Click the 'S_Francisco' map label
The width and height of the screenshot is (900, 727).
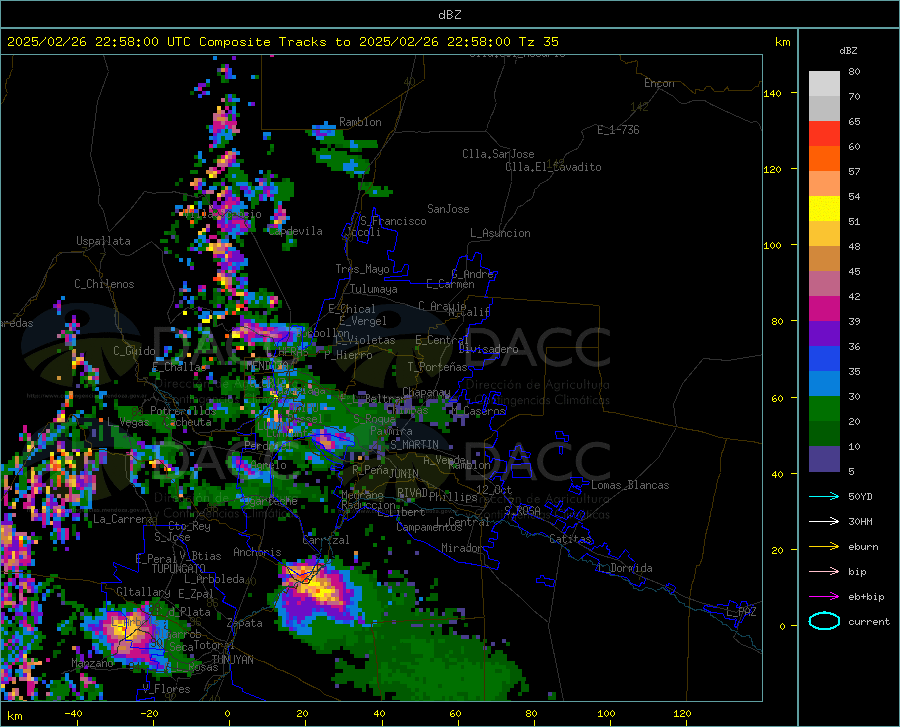pos(393,221)
